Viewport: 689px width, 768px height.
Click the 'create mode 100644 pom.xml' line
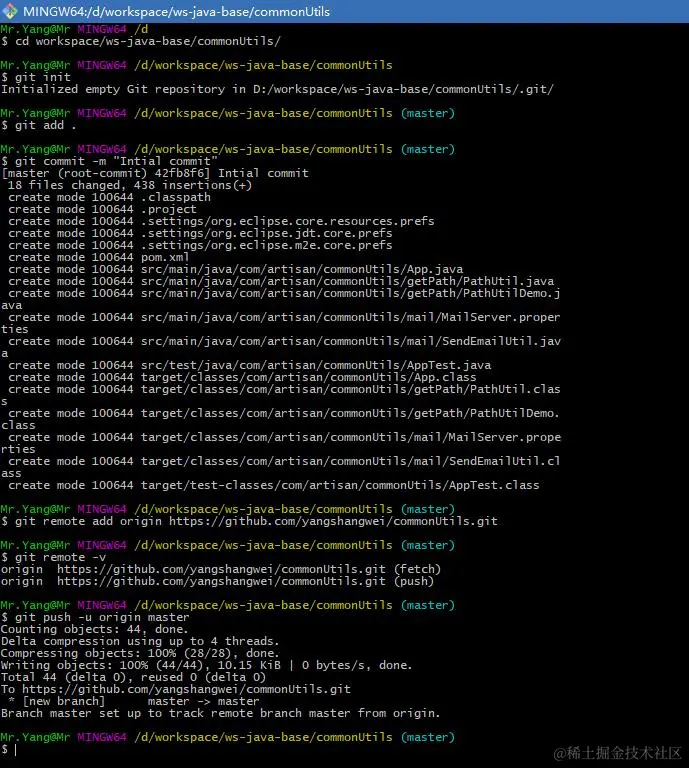pos(98,257)
